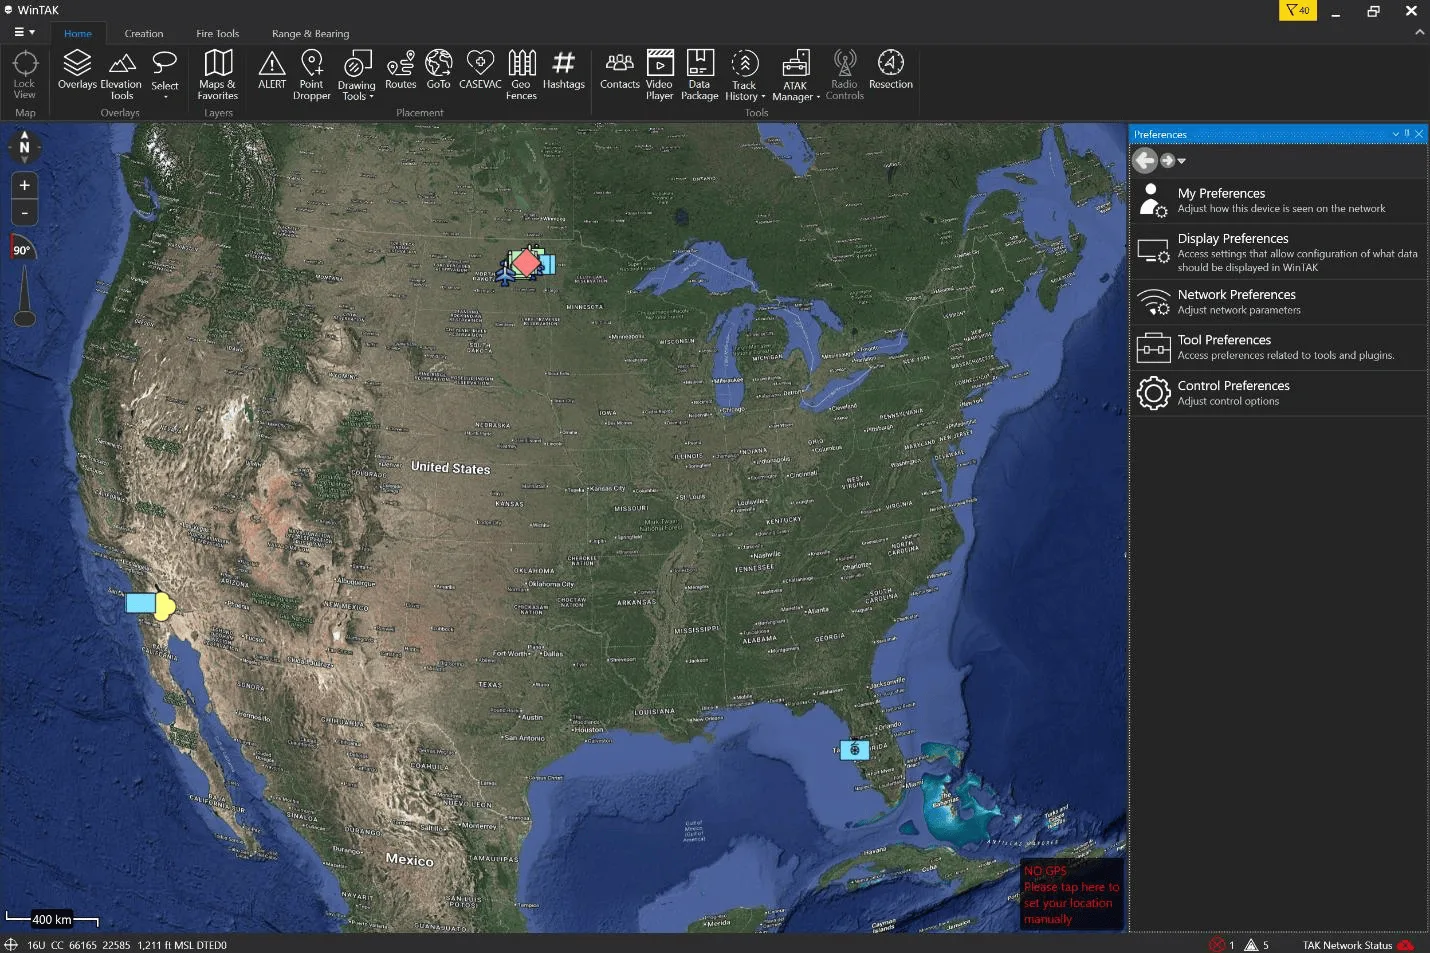Switch to the Creation tab
1430x953 pixels.
144,33
